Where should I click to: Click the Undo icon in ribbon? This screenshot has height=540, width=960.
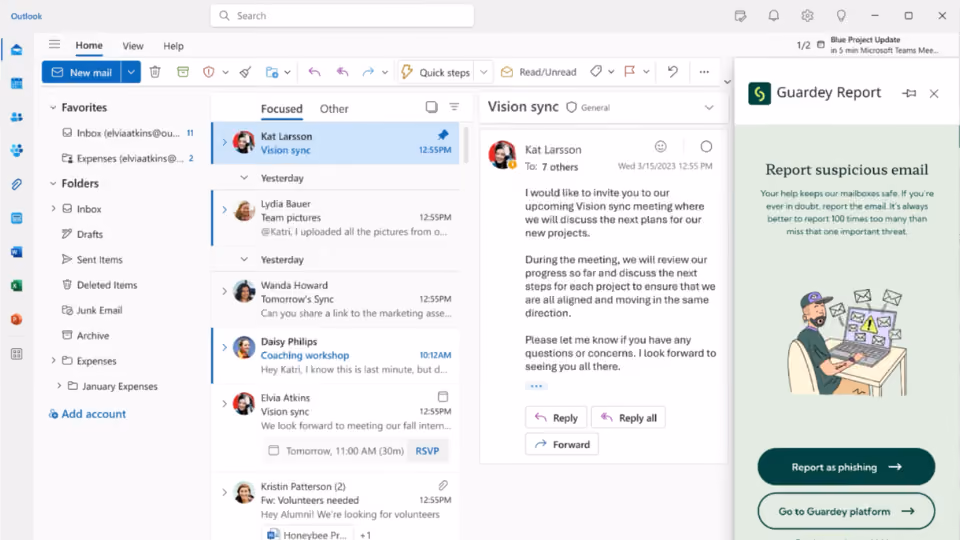[673, 71]
